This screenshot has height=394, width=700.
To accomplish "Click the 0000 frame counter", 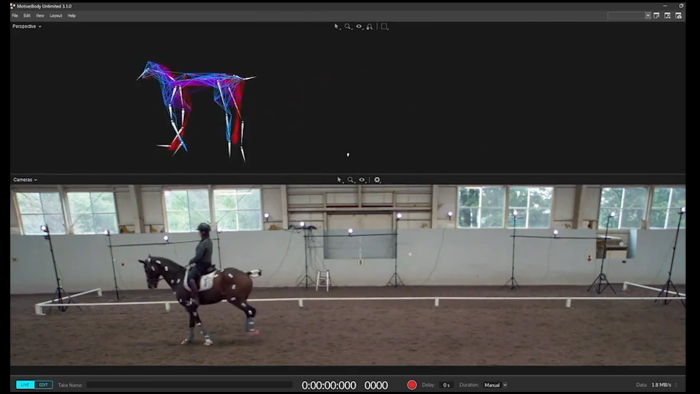I will coord(376,385).
